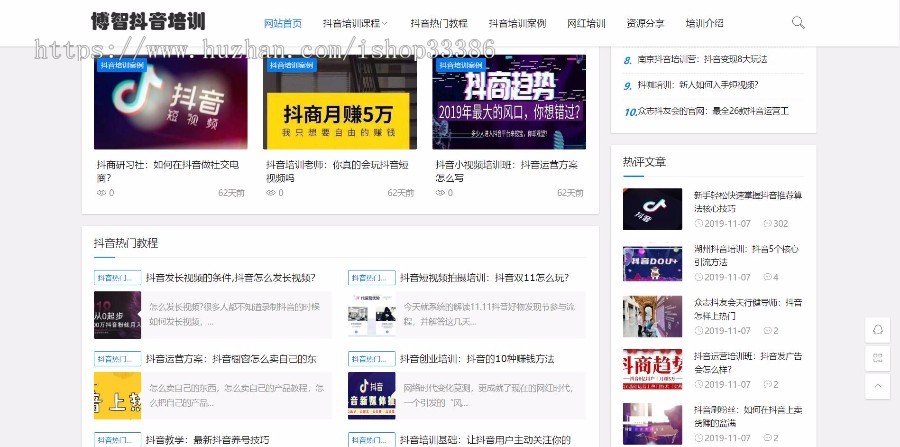Open the 抖音短视频 card thumbnail
This screenshot has height=447, width=900.
point(170,102)
